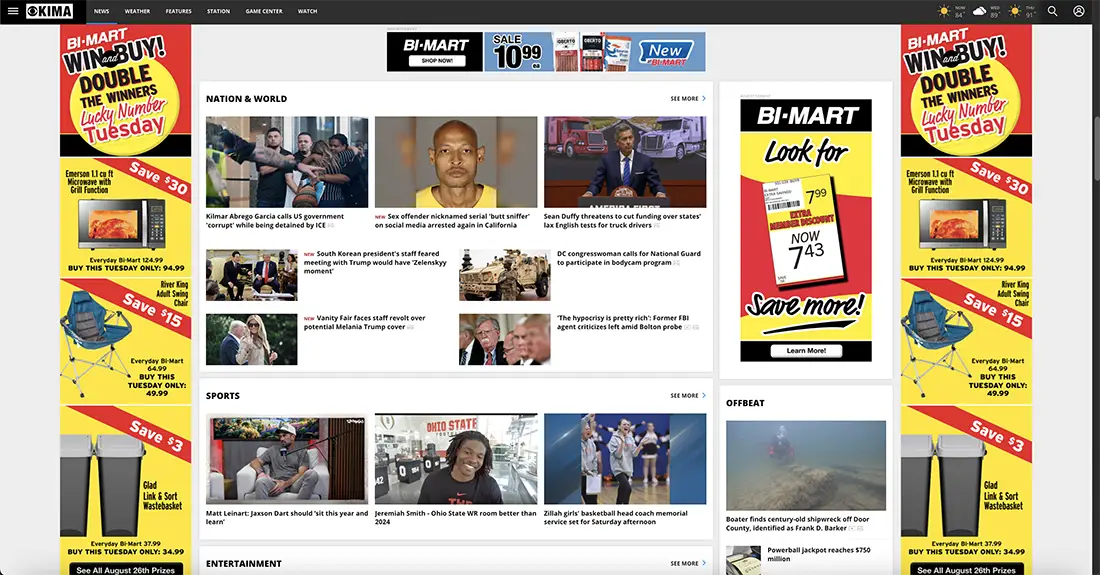The image size is (1100, 575).
Task: Click the sunny weather icon showing 84°
Action: coord(944,11)
